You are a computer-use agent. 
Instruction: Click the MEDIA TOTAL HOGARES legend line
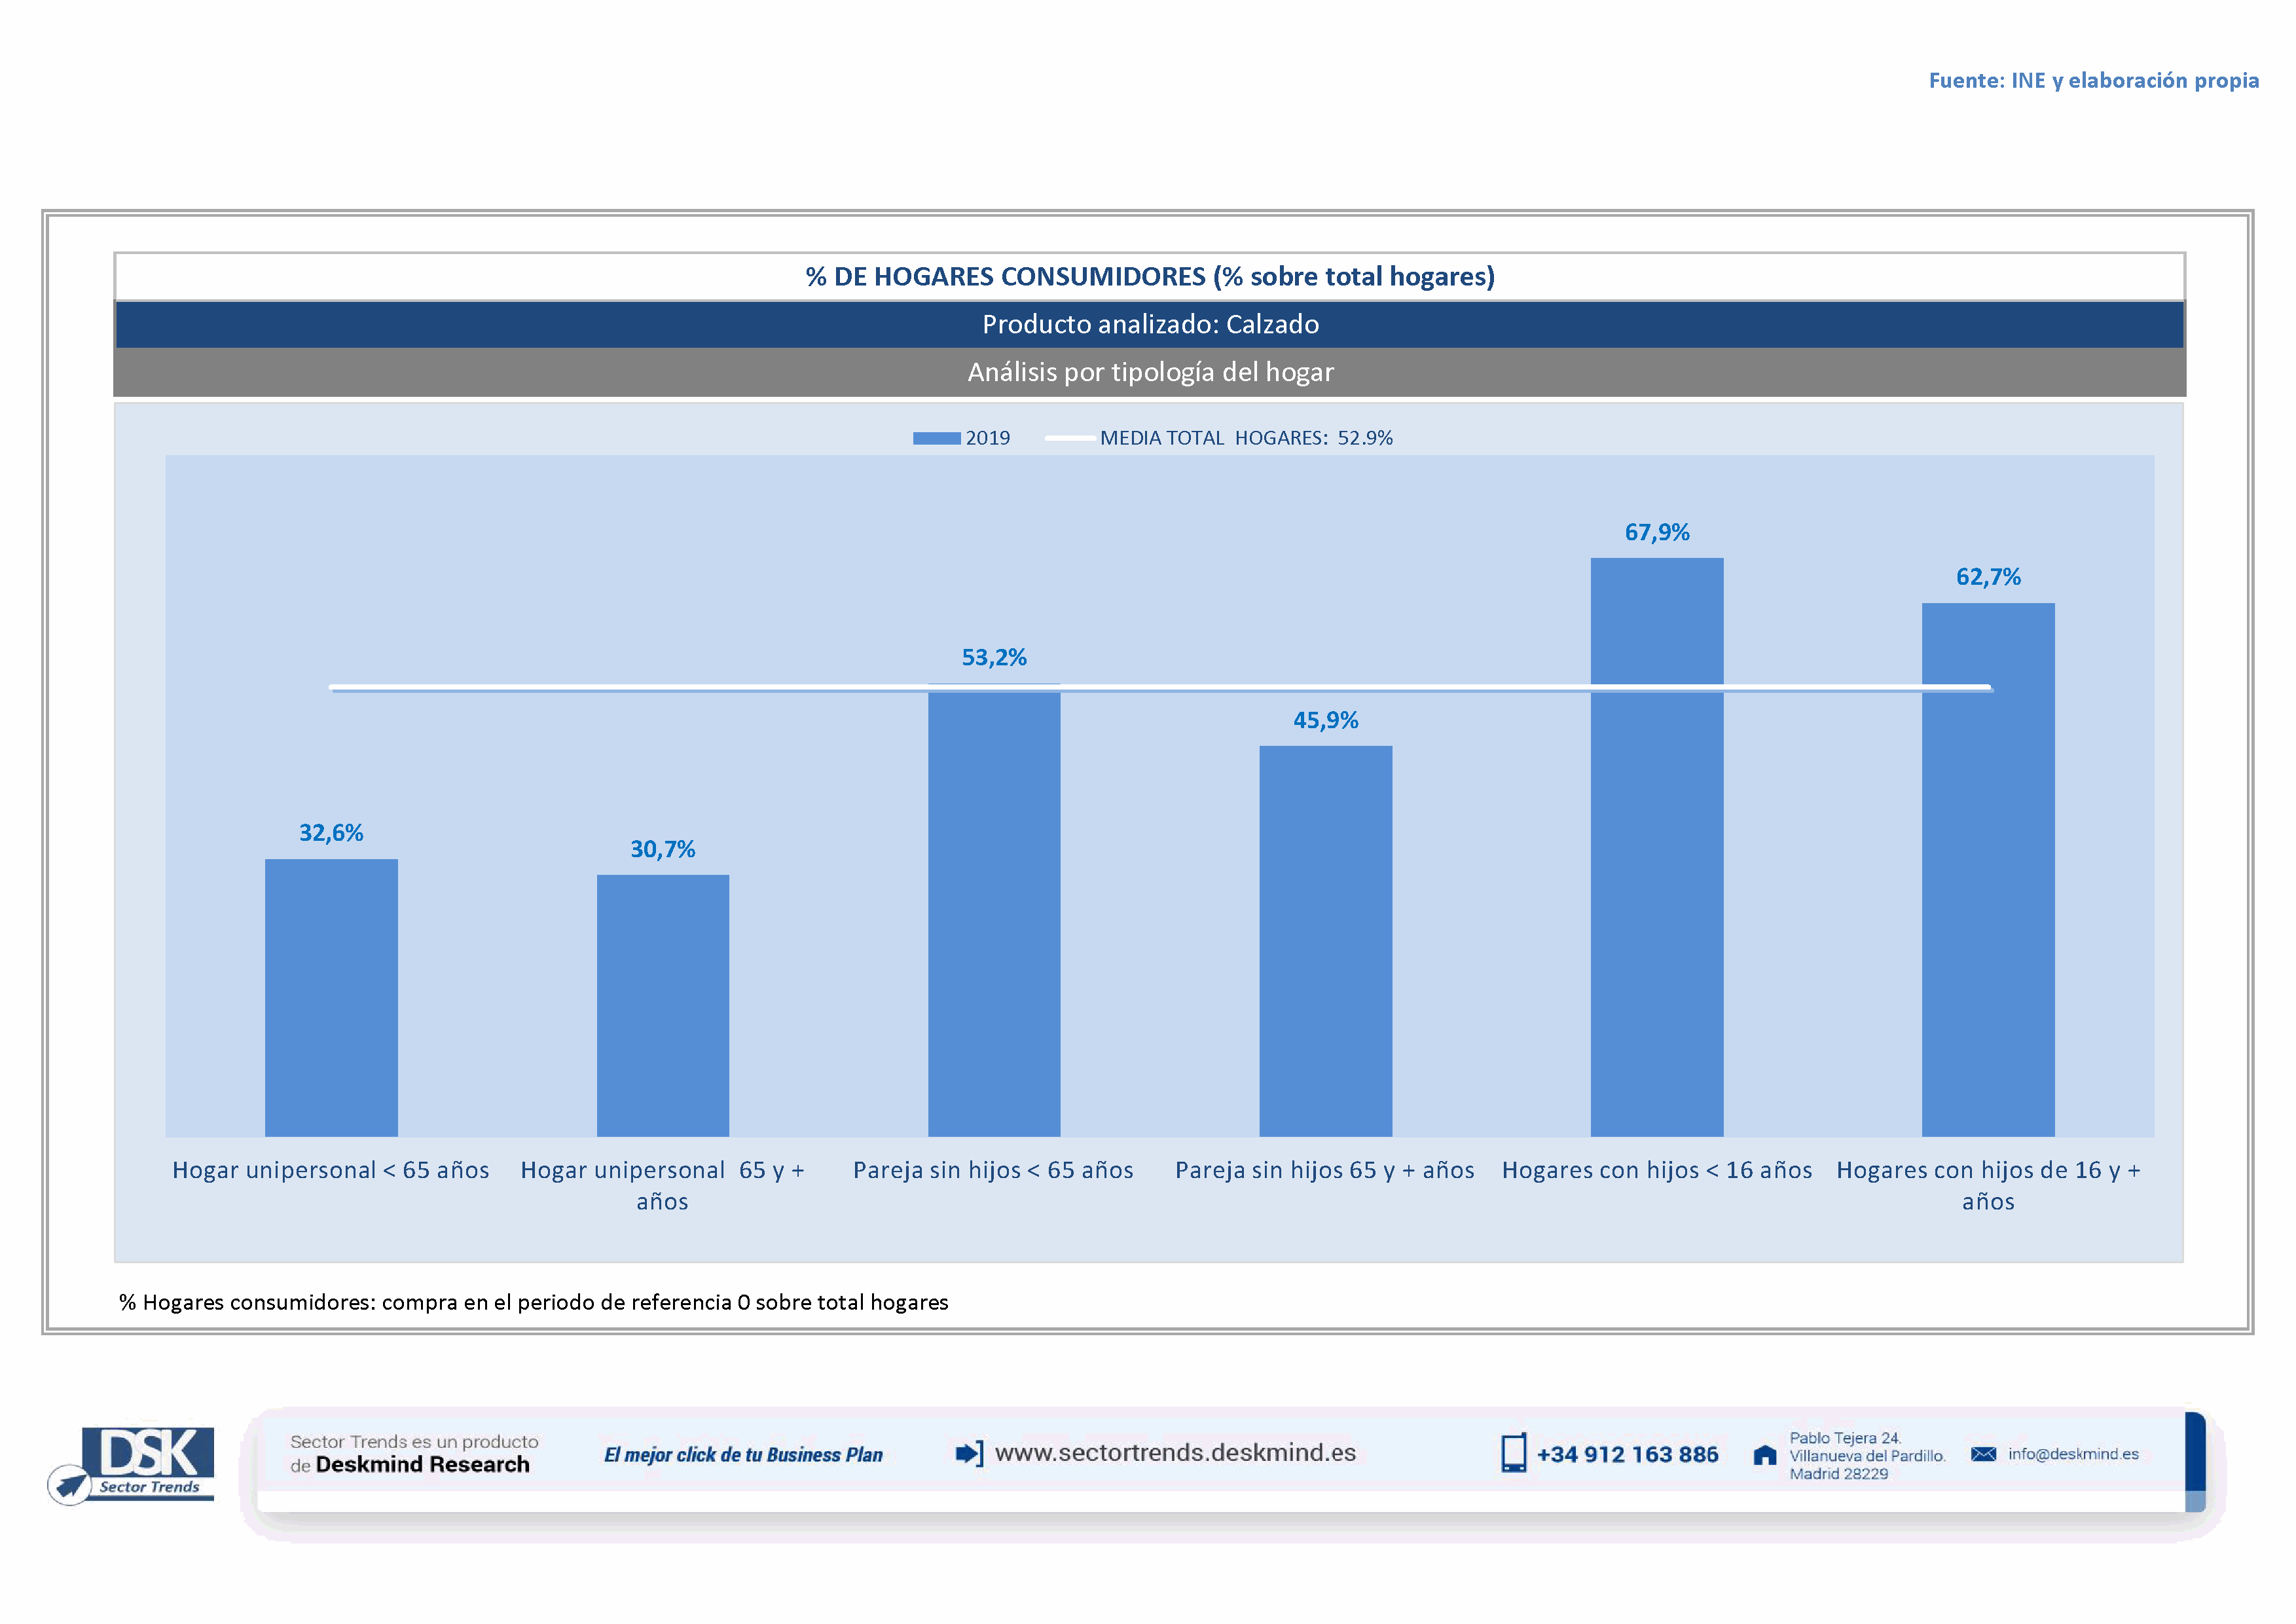tap(1070, 438)
